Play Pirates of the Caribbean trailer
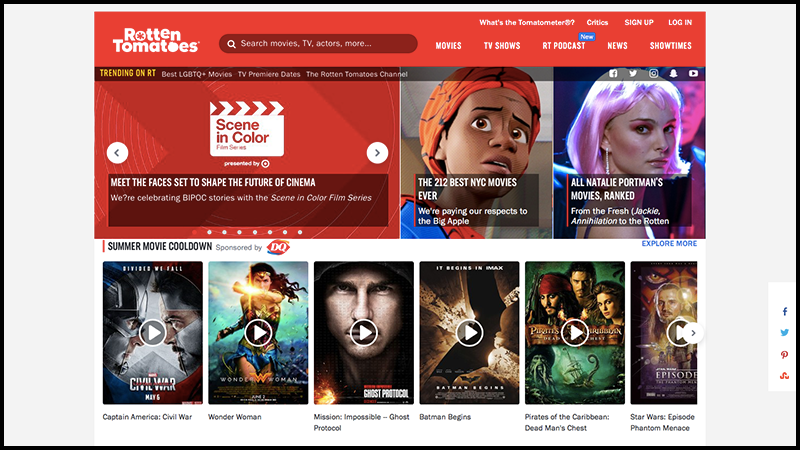 (575, 333)
